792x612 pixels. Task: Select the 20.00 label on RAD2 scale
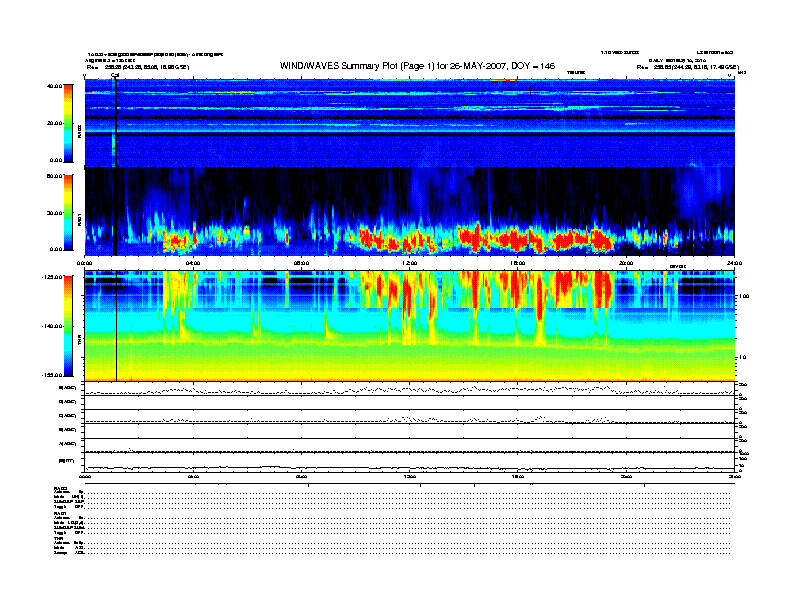coord(55,123)
